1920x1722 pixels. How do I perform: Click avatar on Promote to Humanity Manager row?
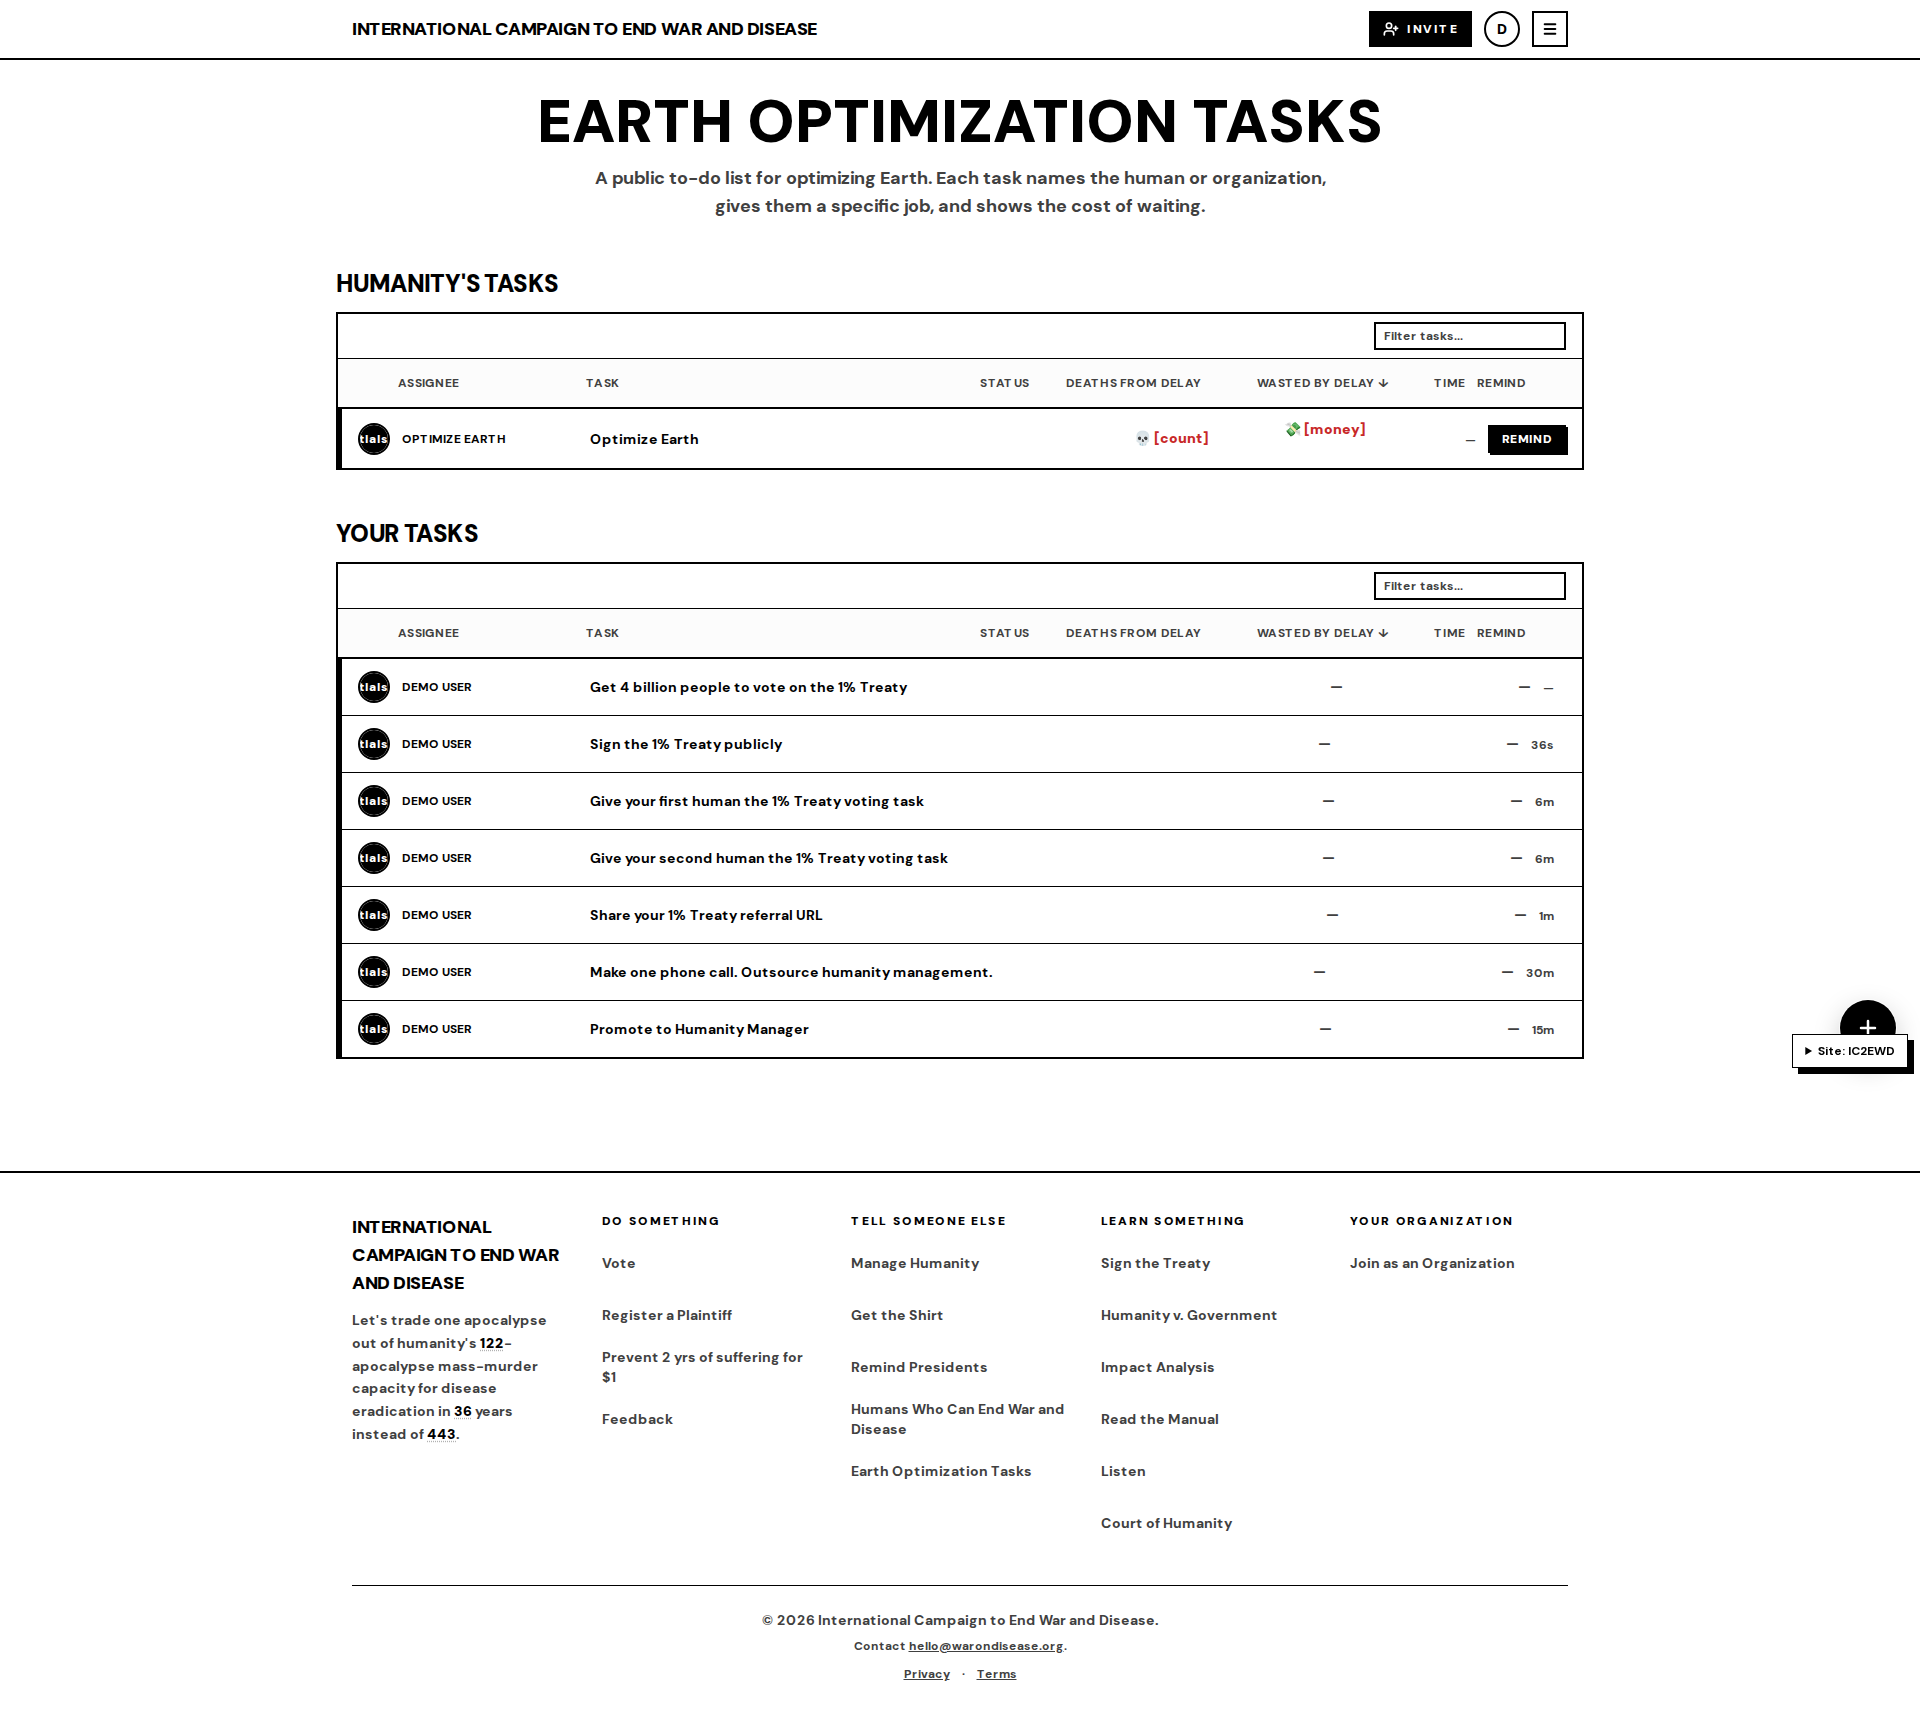[374, 1029]
